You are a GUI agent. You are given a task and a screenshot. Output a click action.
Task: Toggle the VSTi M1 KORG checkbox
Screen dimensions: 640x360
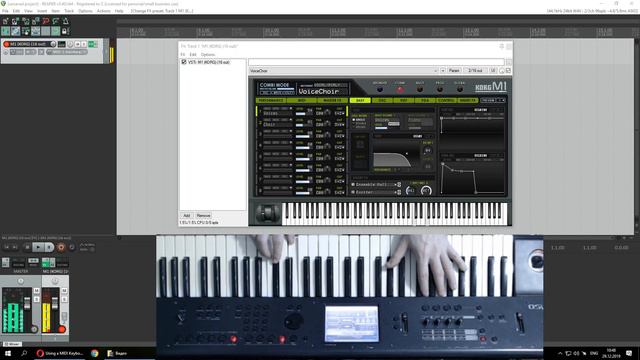pyautogui.click(x=184, y=62)
